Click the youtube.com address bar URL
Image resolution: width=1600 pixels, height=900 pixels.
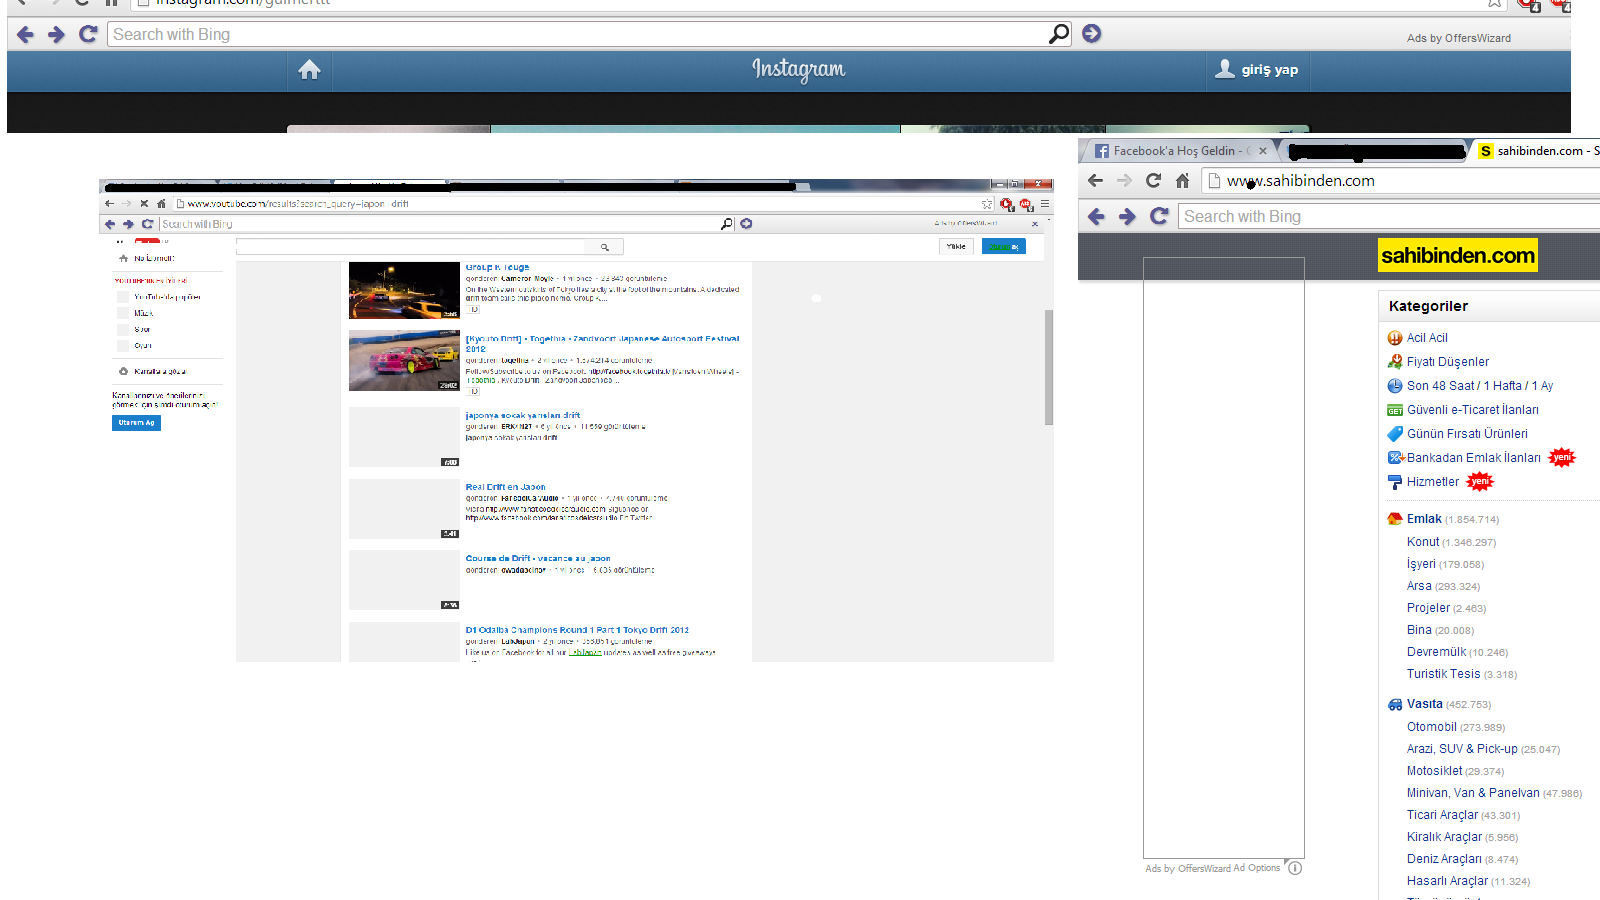pos(298,204)
